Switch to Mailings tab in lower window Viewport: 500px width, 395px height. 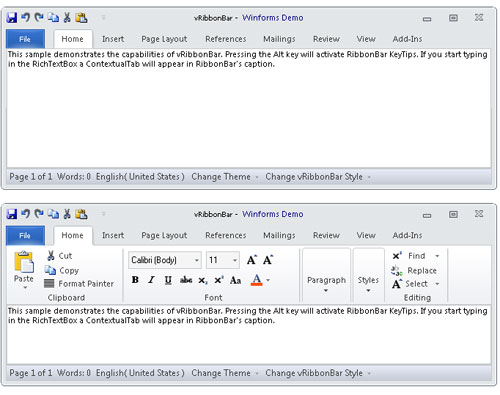[279, 235]
